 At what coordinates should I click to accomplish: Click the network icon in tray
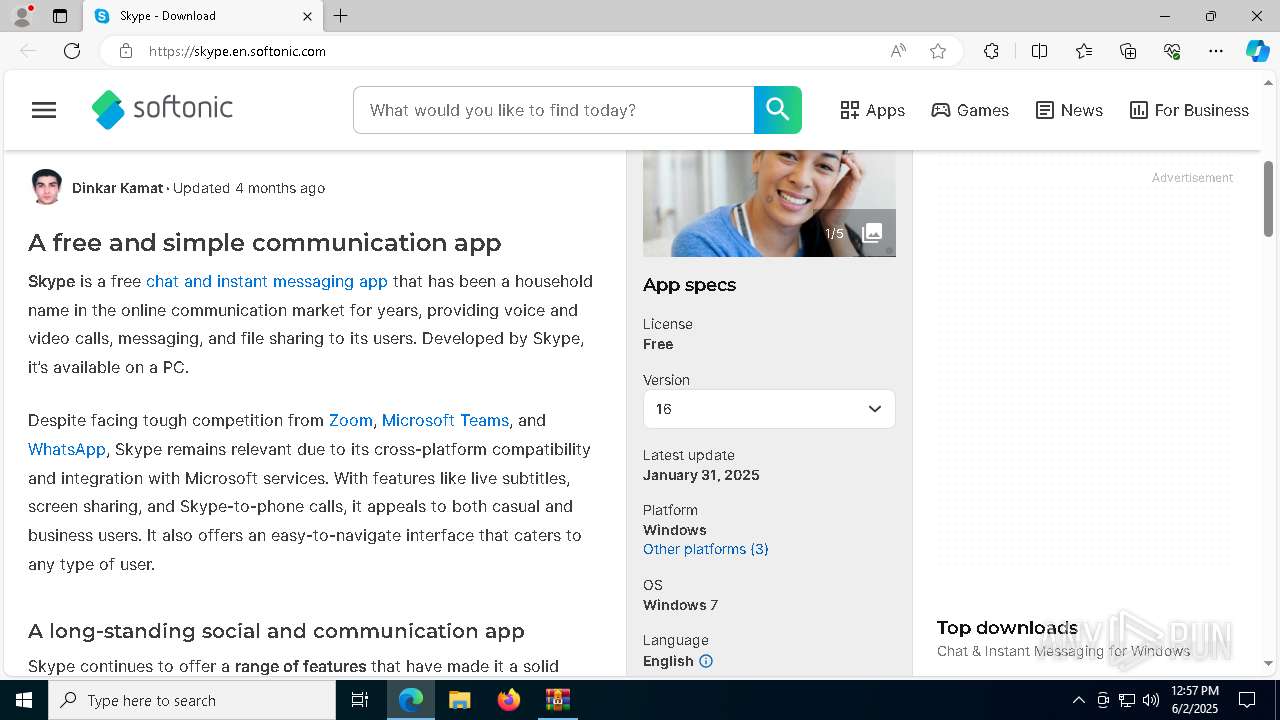click(x=1127, y=700)
